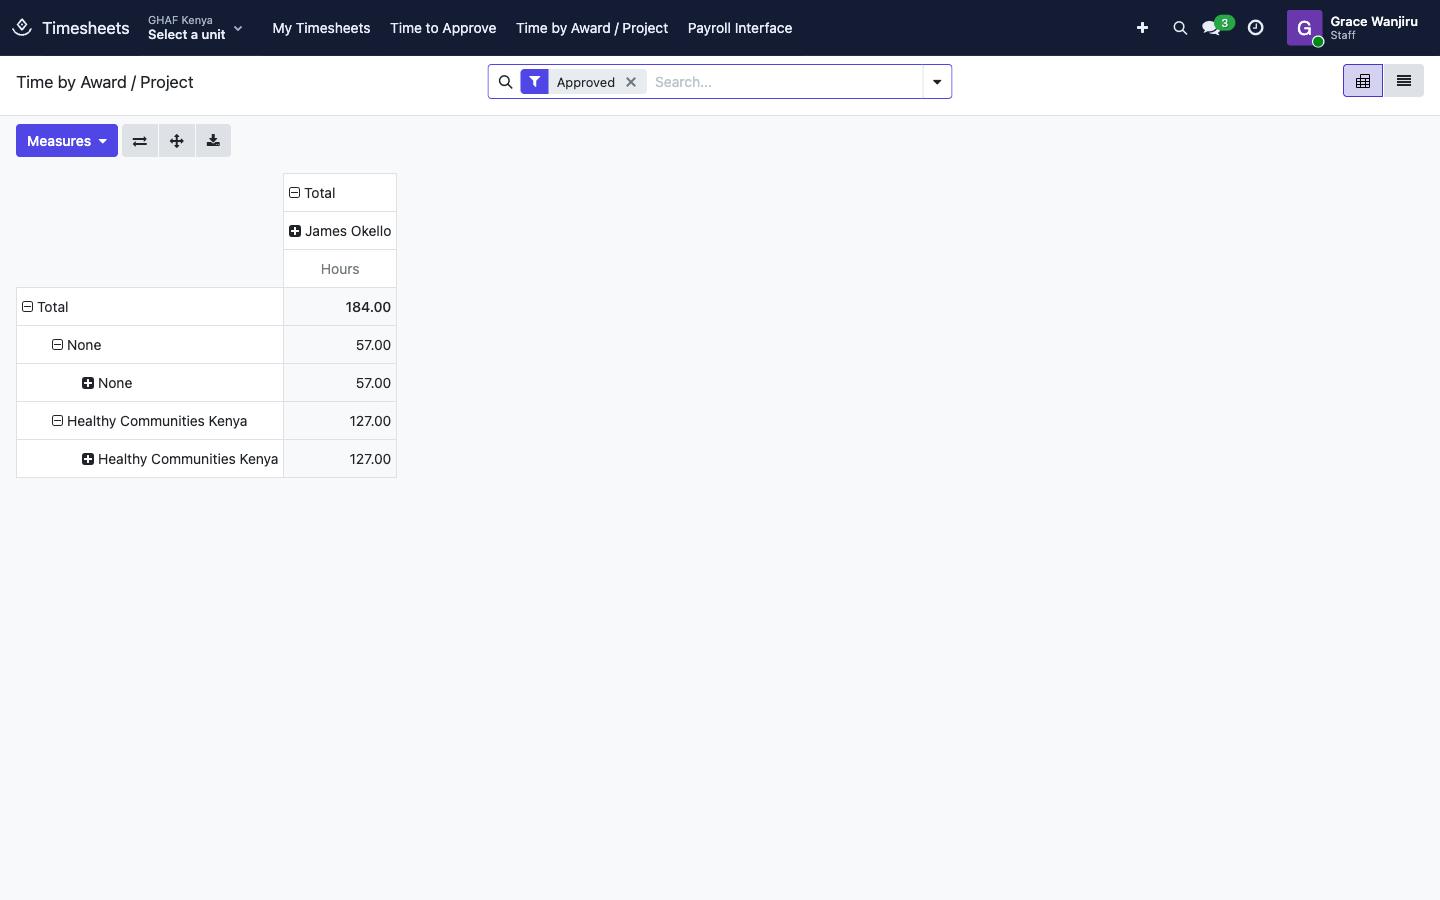Click the expand all pivot icon
Viewport: 1440px width, 900px height.
click(177, 141)
